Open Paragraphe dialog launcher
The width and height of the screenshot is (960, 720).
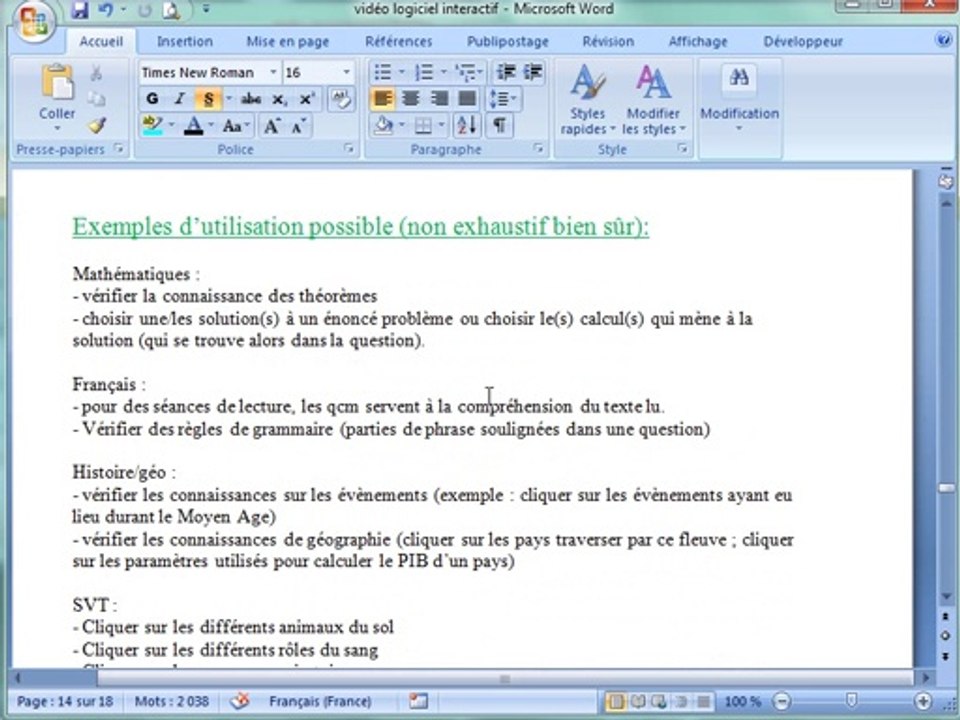click(x=539, y=149)
